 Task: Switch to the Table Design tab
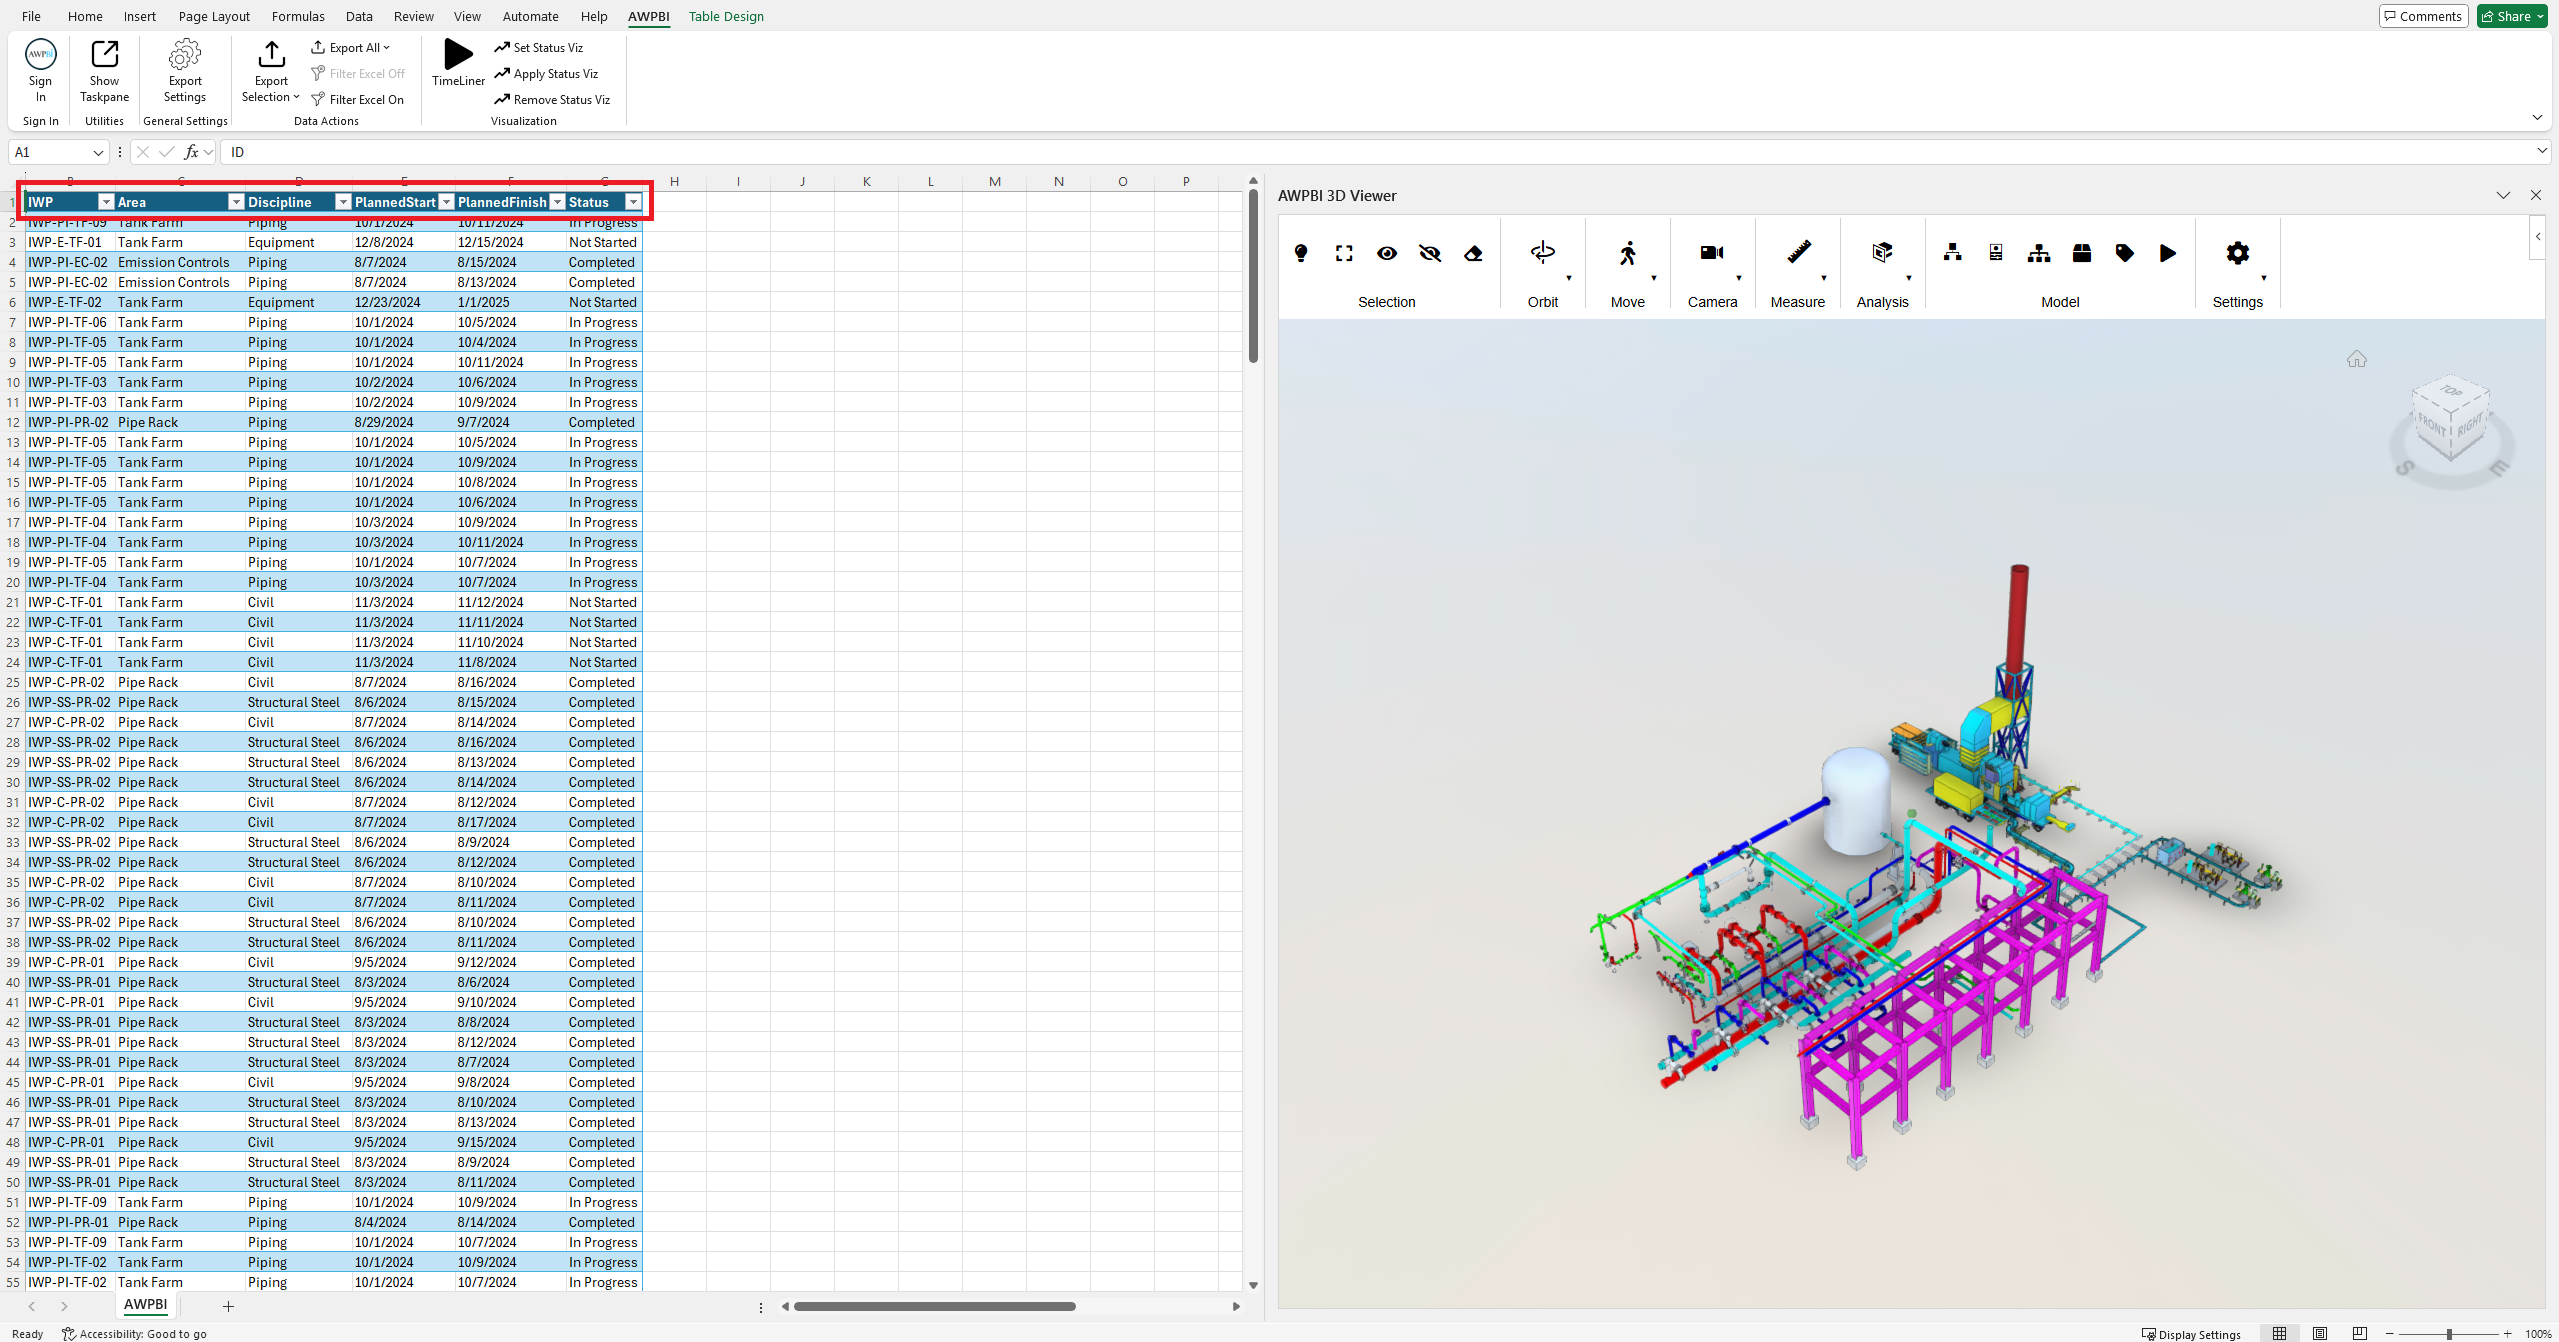[726, 16]
